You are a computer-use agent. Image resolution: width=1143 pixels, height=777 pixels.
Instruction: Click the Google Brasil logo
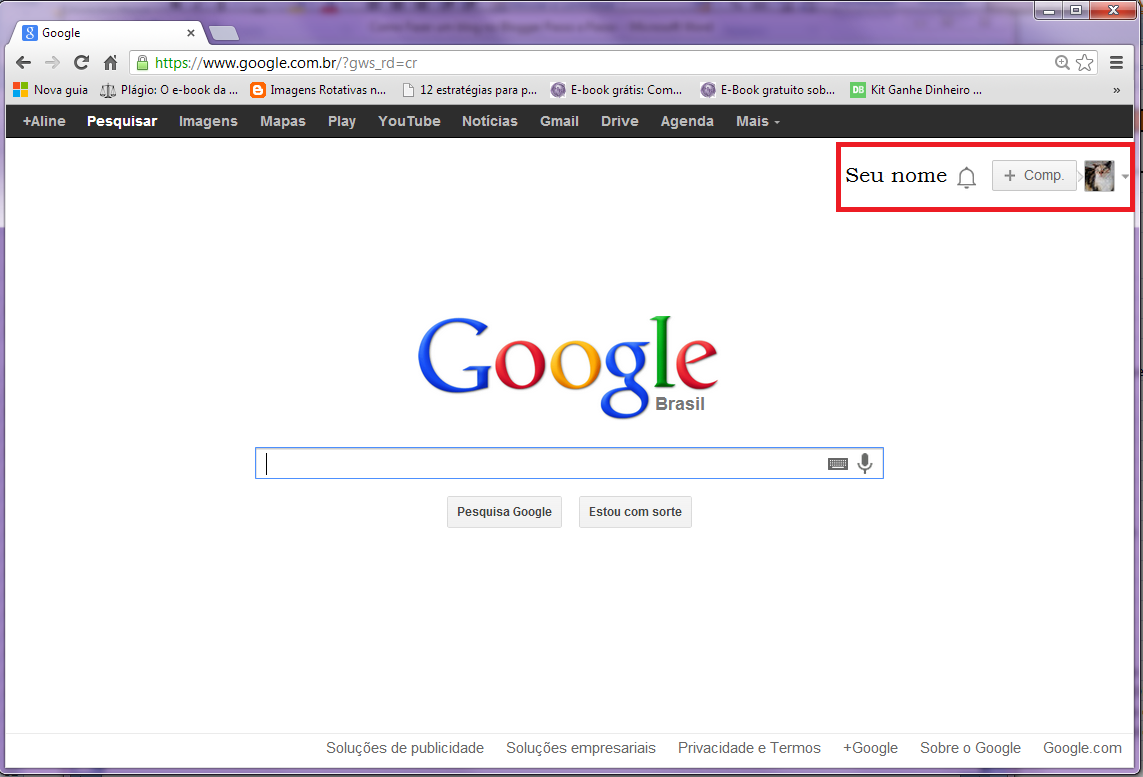click(568, 367)
